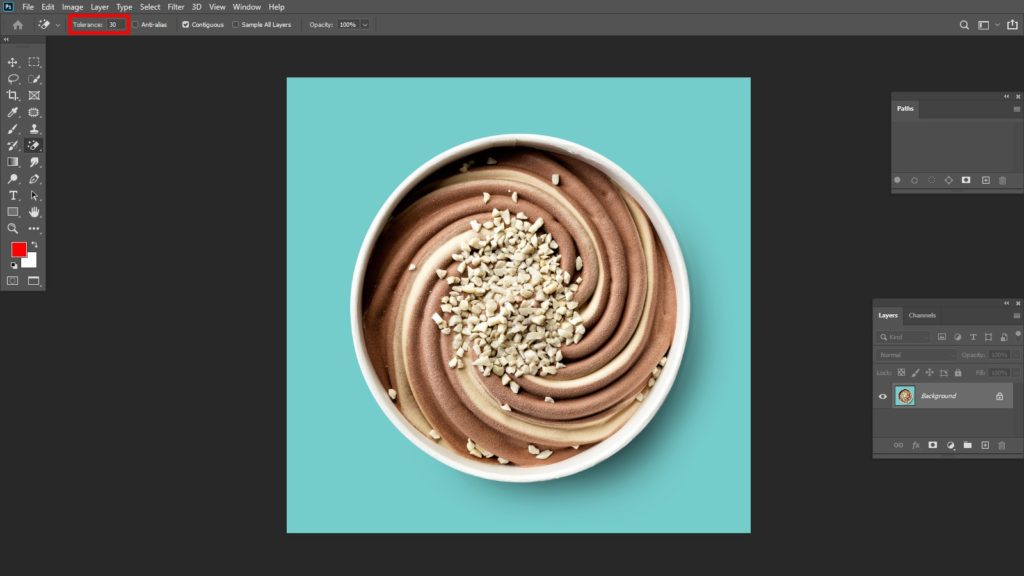Uncheck the Contiguous checkbox
Image resolution: width=1024 pixels, height=576 pixels.
point(185,25)
